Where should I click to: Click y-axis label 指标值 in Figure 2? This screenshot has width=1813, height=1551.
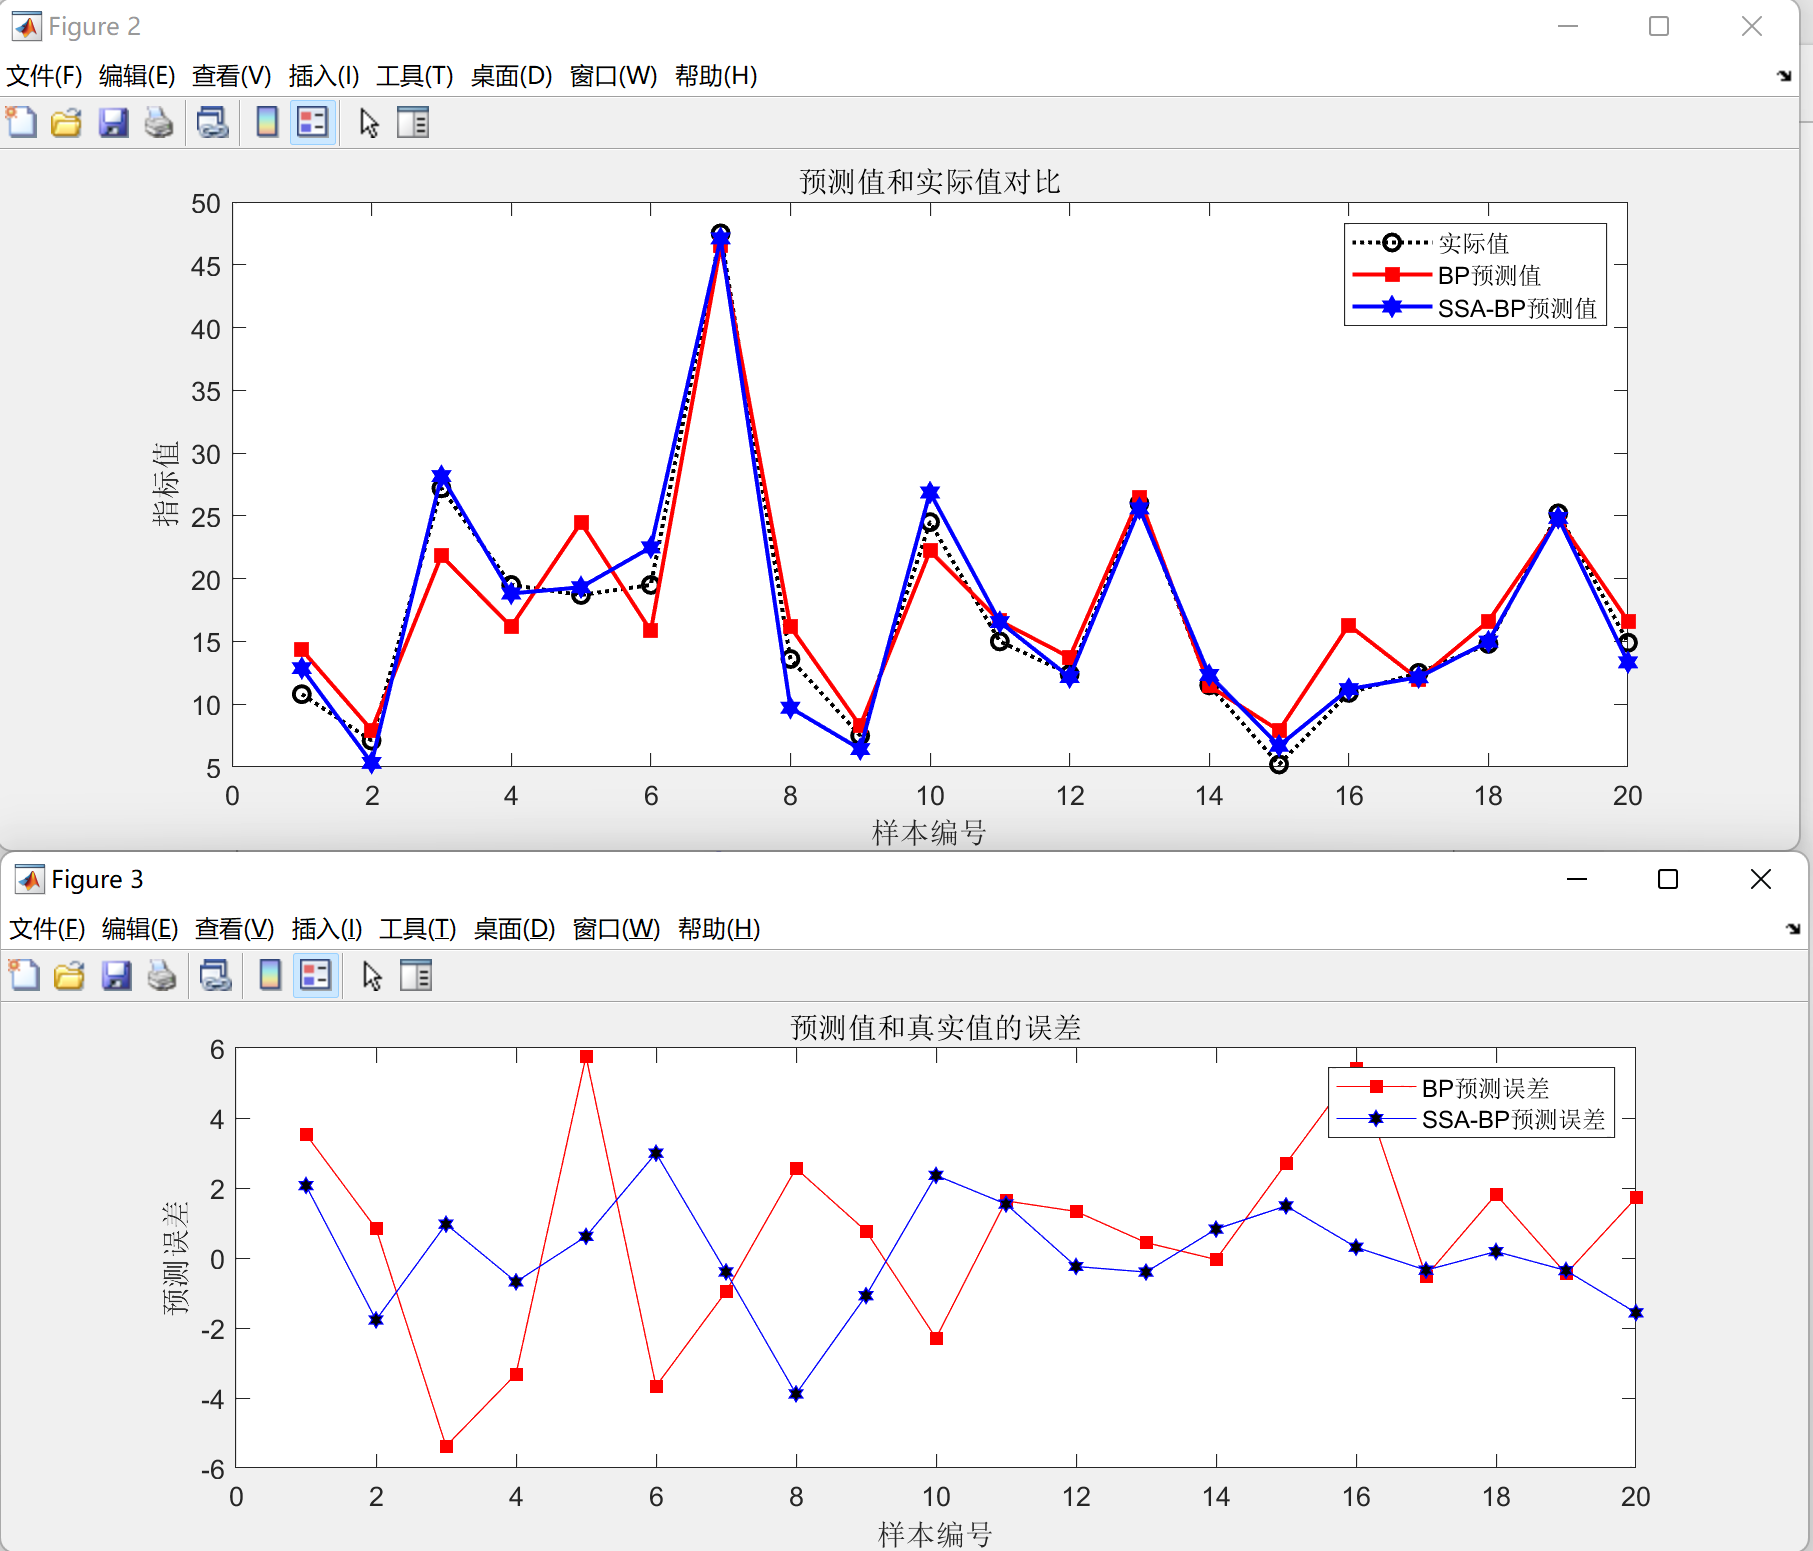coord(166,484)
